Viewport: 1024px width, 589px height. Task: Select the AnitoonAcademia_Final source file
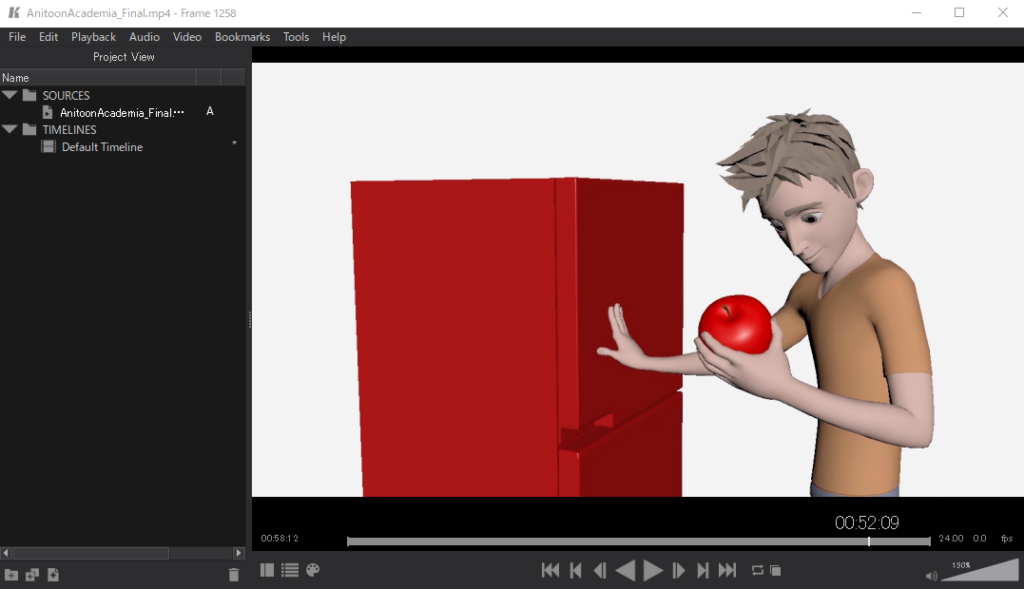pyautogui.click(x=121, y=113)
